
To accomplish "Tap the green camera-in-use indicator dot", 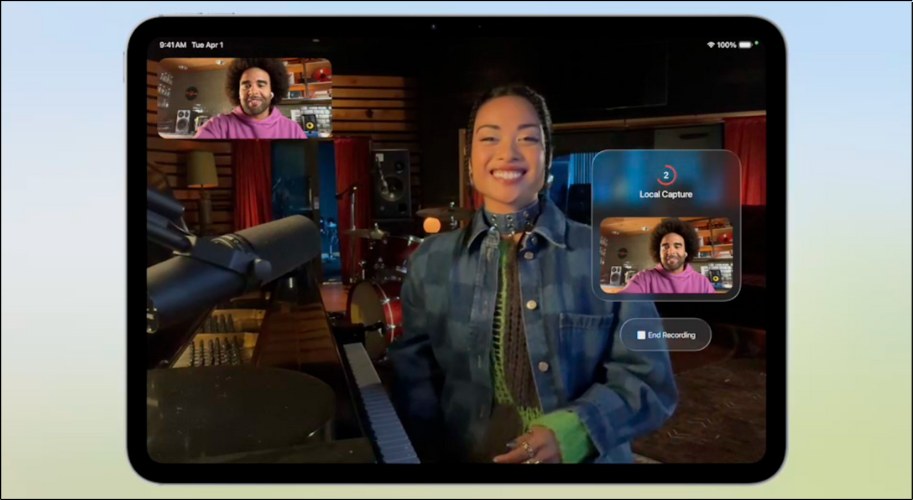I will (x=756, y=42).
